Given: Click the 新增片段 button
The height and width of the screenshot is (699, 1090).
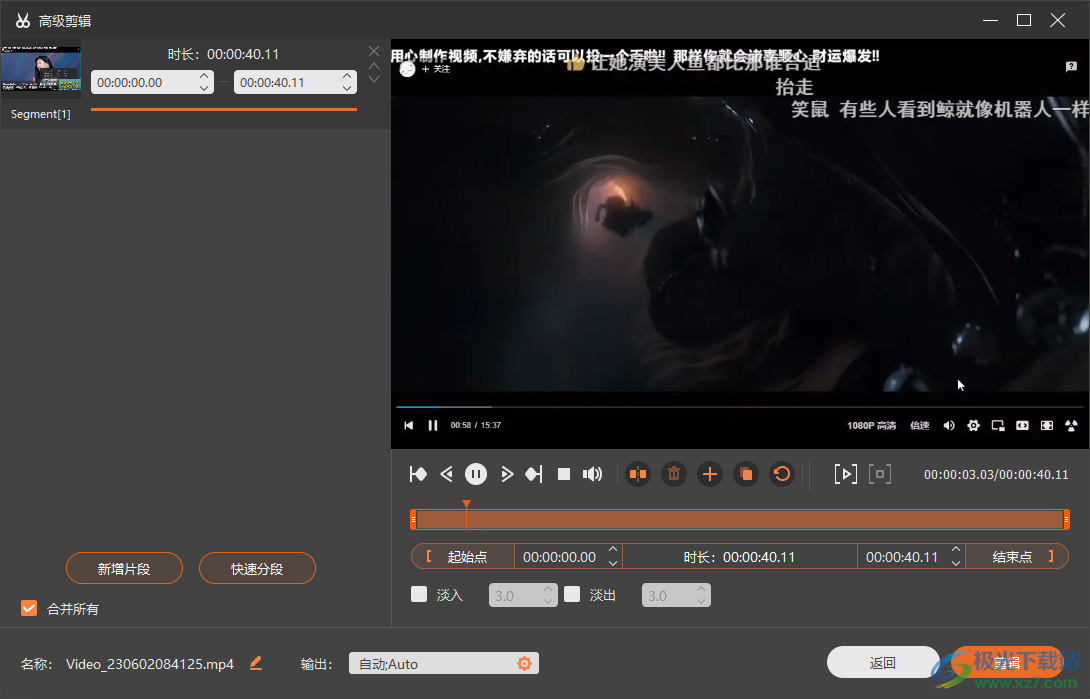Looking at the screenshot, I should pos(124,568).
